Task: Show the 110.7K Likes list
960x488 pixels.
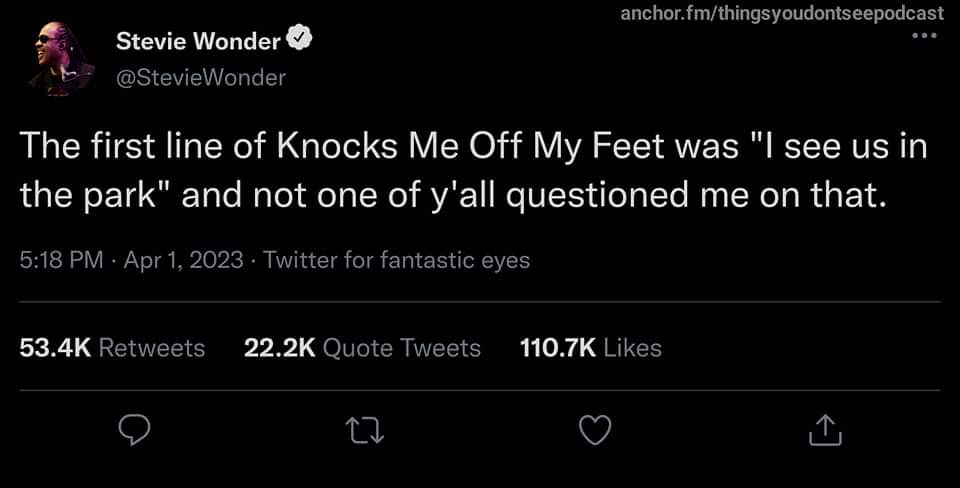Action: 591,348
